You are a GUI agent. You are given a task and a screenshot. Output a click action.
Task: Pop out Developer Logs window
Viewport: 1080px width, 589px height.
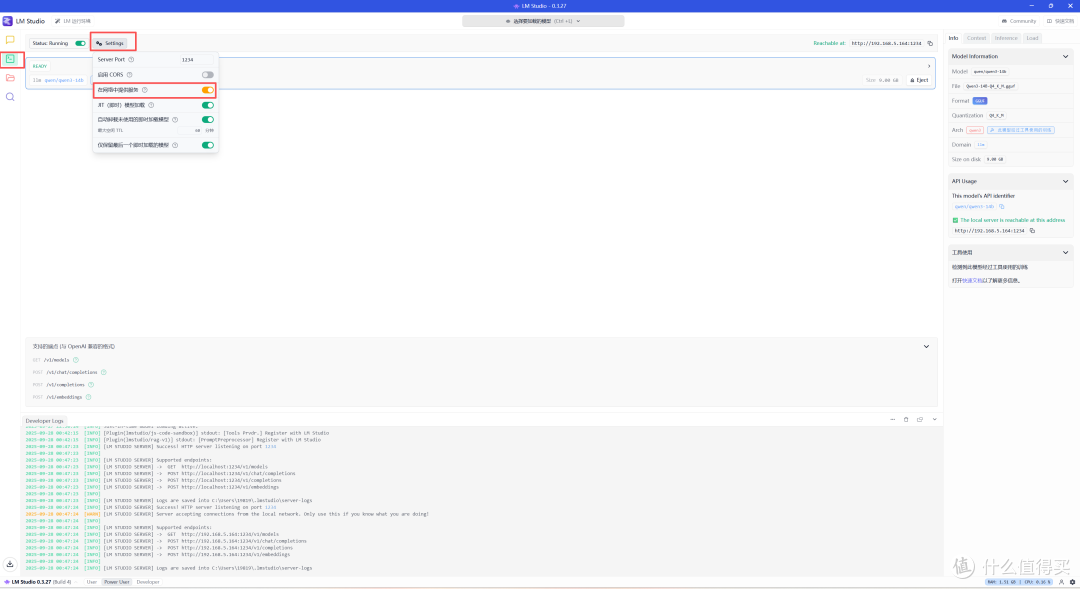tap(920, 420)
